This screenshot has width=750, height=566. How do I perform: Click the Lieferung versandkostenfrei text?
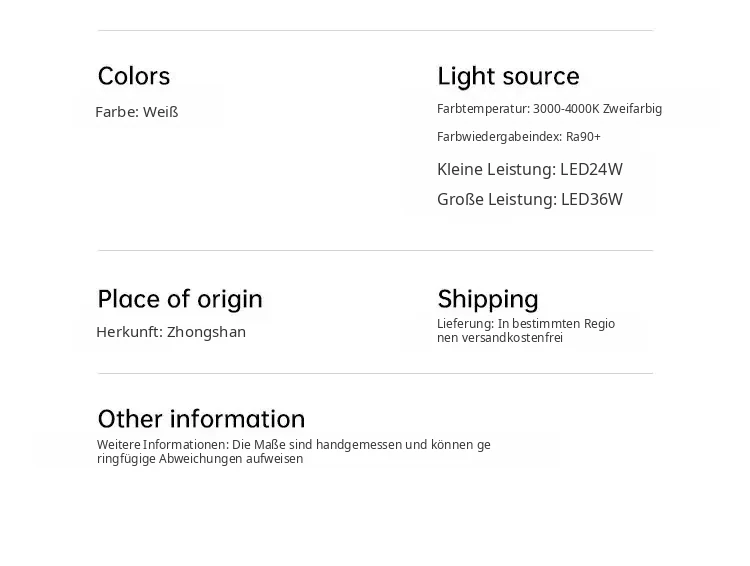[526, 331]
